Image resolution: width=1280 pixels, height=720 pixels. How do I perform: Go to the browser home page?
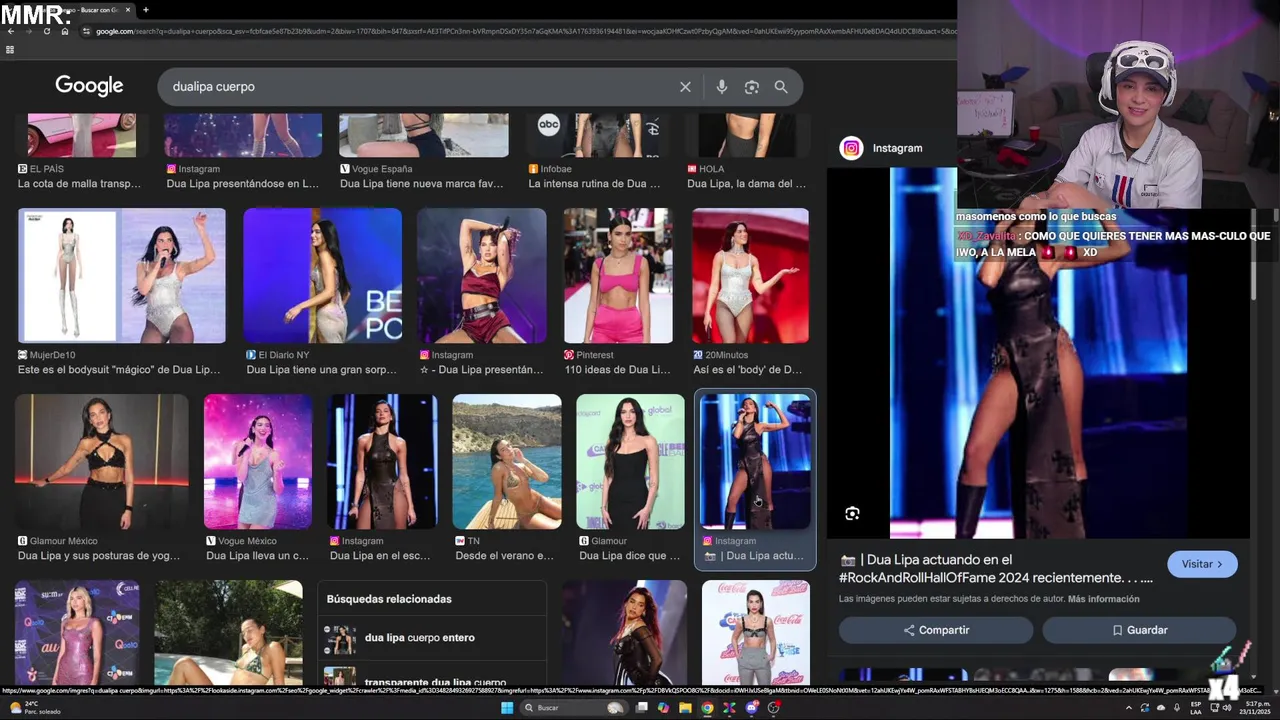pos(65,31)
